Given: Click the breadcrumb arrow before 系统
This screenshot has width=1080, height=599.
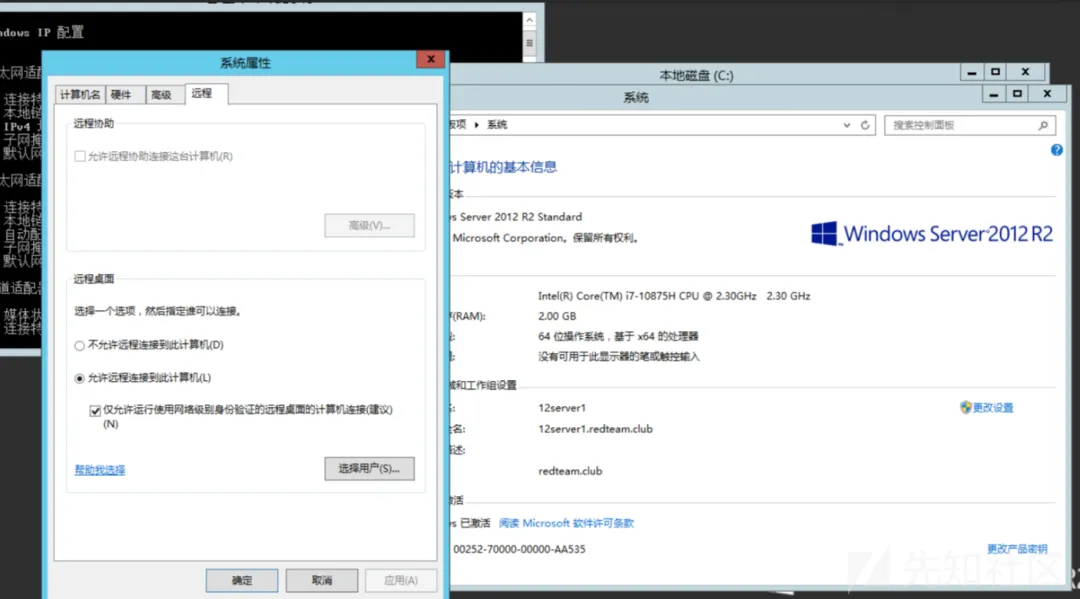Looking at the screenshot, I should click(x=477, y=125).
